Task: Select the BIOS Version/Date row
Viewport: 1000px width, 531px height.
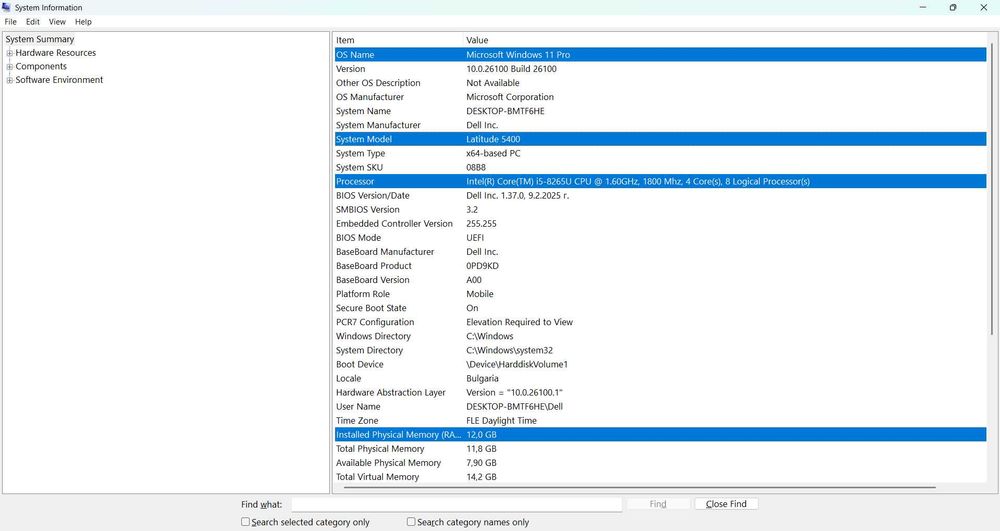Action: coord(661,196)
